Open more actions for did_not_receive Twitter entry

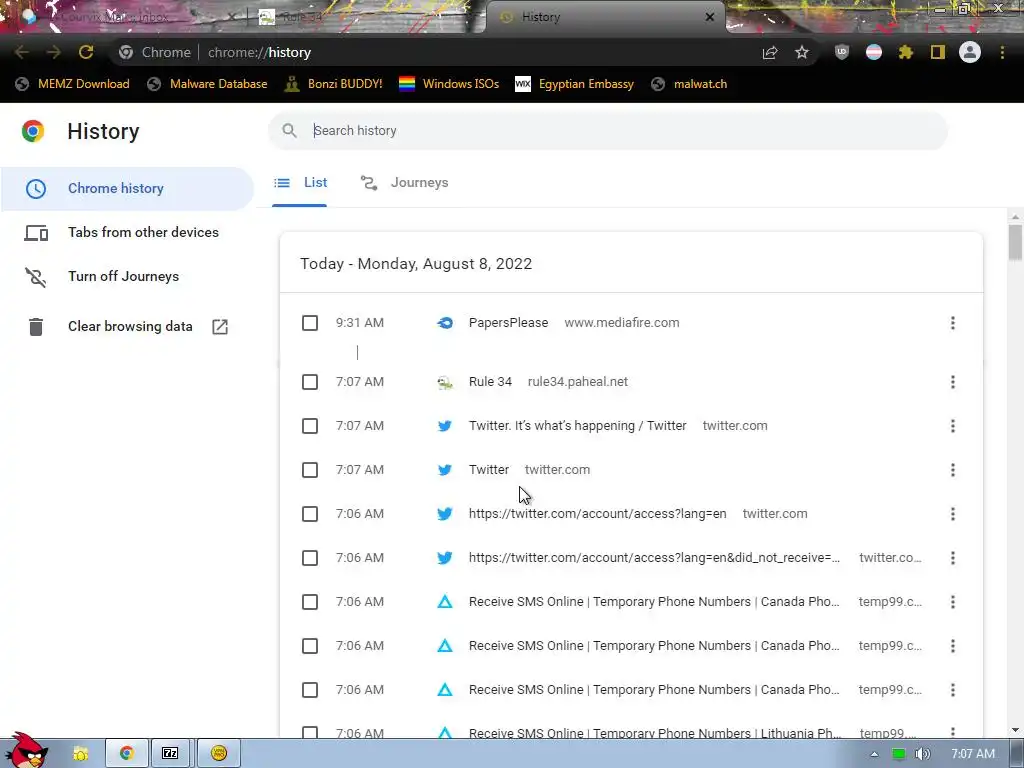(x=953, y=558)
